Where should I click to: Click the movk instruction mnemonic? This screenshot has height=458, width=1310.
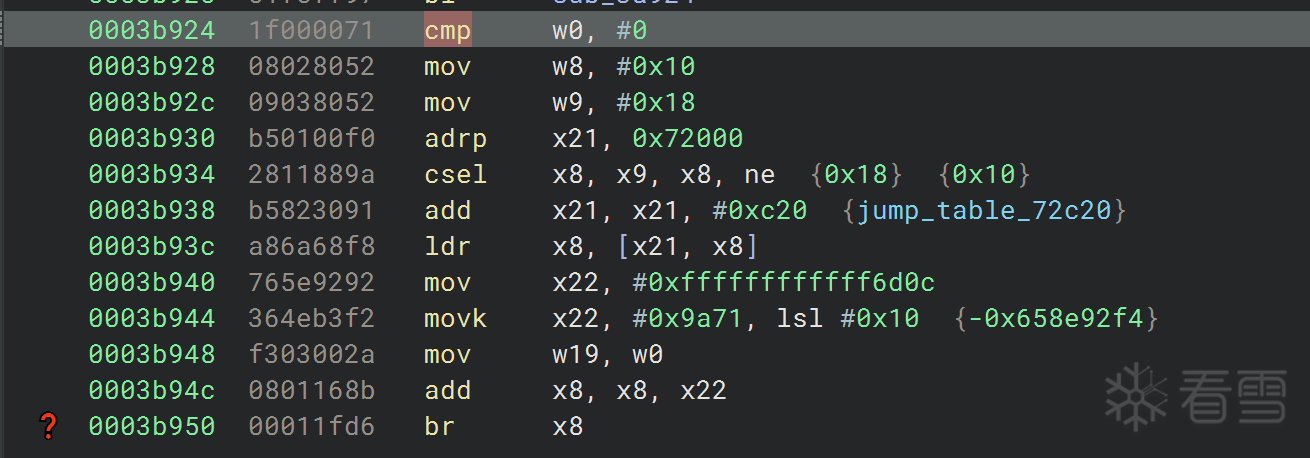coord(455,319)
